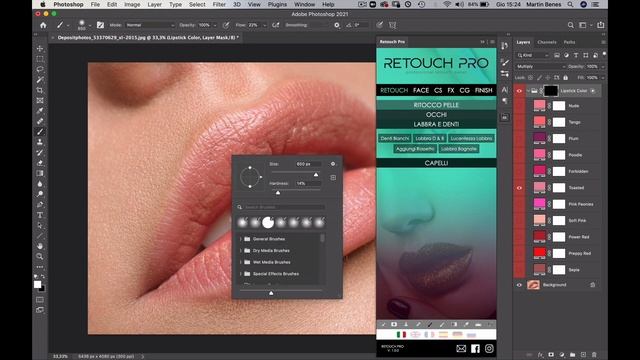This screenshot has width=640, height=360.
Task: Select the Clone Stamp tool
Action: coord(40,142)
